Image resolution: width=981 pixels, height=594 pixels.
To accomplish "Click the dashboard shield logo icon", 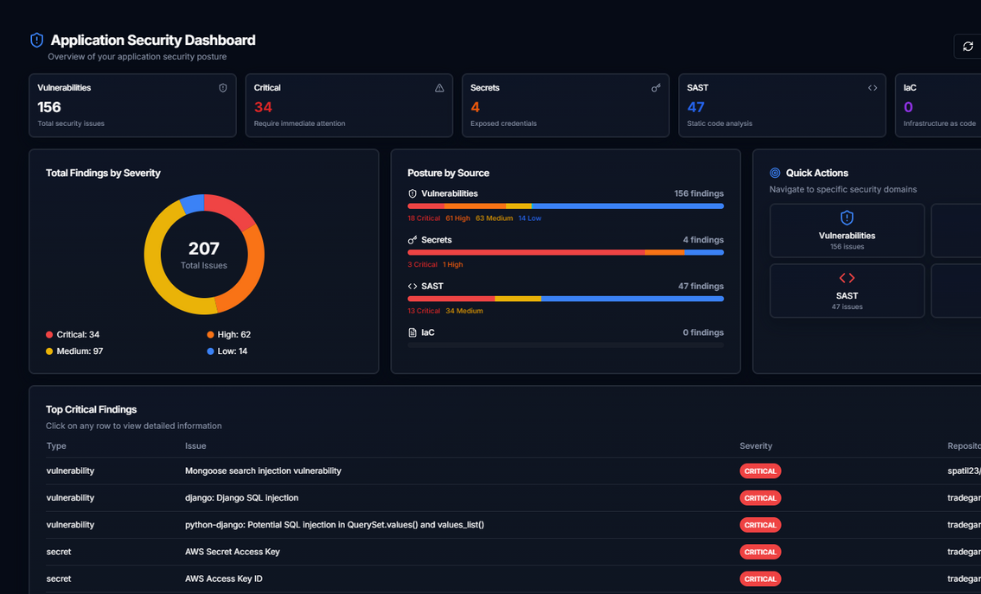I will (37, 40).
